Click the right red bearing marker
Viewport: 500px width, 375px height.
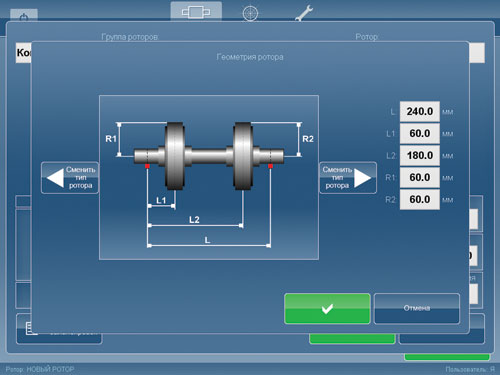click(270, 166)
